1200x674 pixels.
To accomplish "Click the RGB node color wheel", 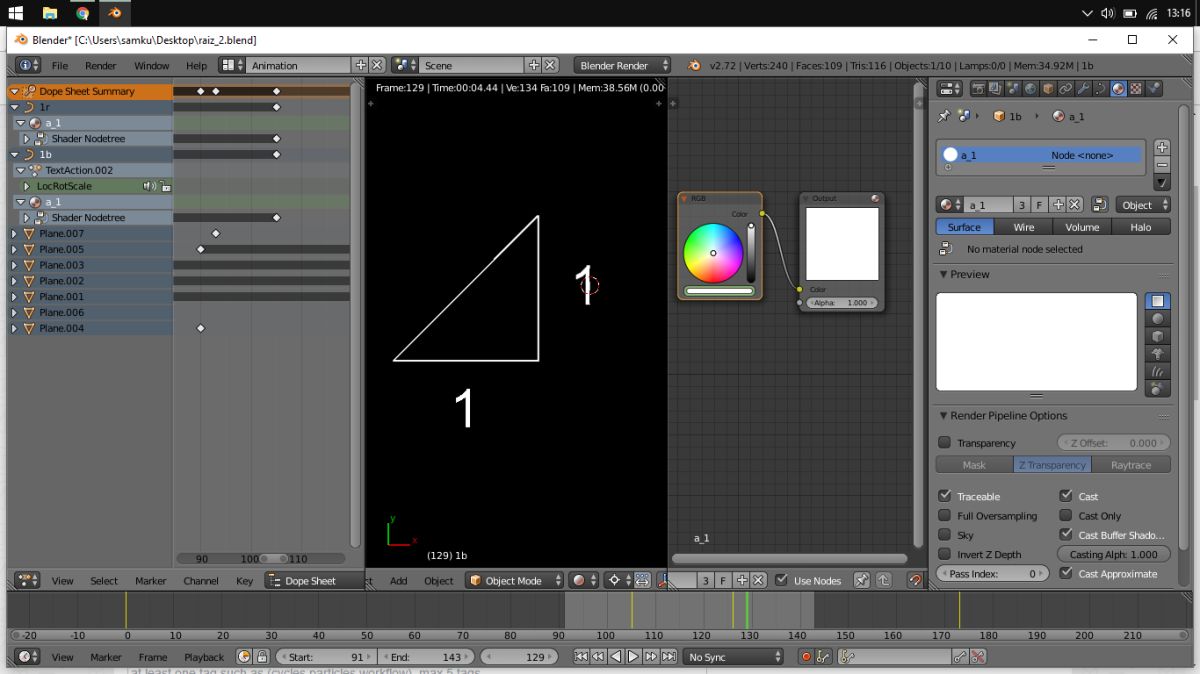I will click(713, 253).
